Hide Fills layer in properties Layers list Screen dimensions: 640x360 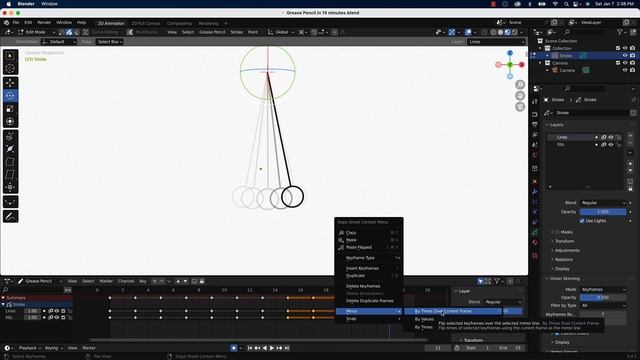tap(611, 144)
